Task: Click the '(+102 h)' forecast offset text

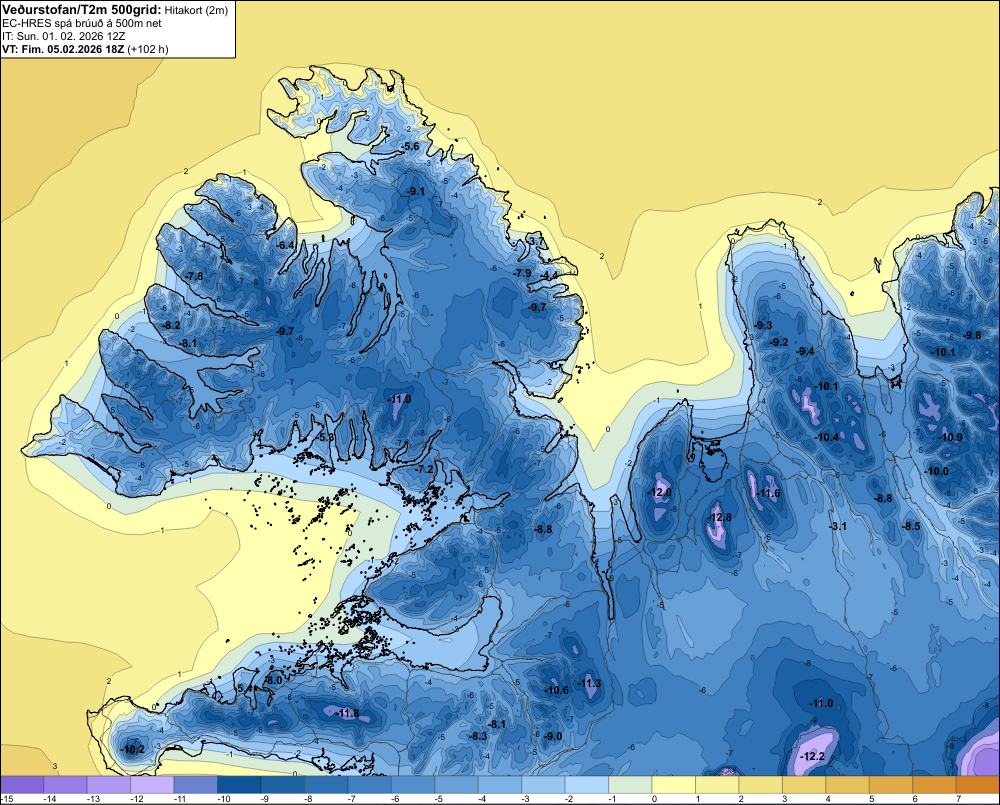Action: click(x=148, y=49)
